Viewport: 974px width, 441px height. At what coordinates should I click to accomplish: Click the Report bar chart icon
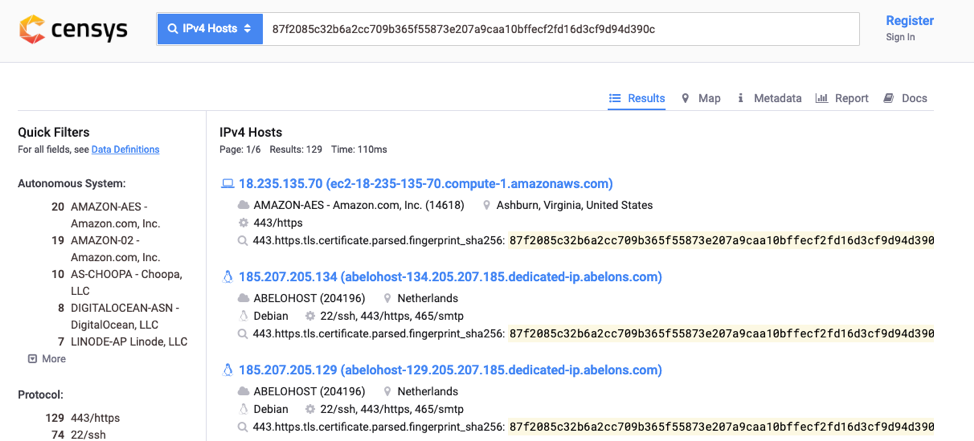821,98
